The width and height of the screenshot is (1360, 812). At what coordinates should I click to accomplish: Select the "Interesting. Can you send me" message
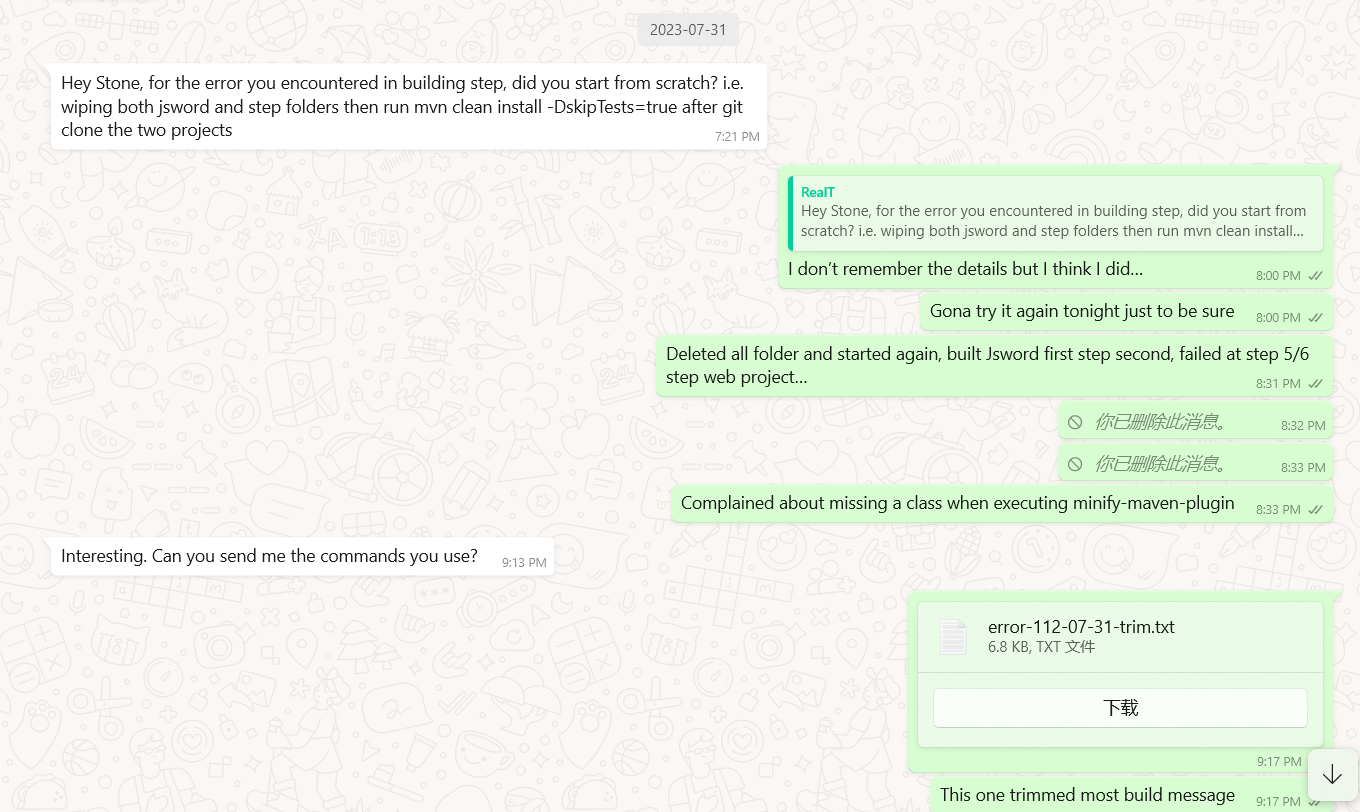point(269,556)
